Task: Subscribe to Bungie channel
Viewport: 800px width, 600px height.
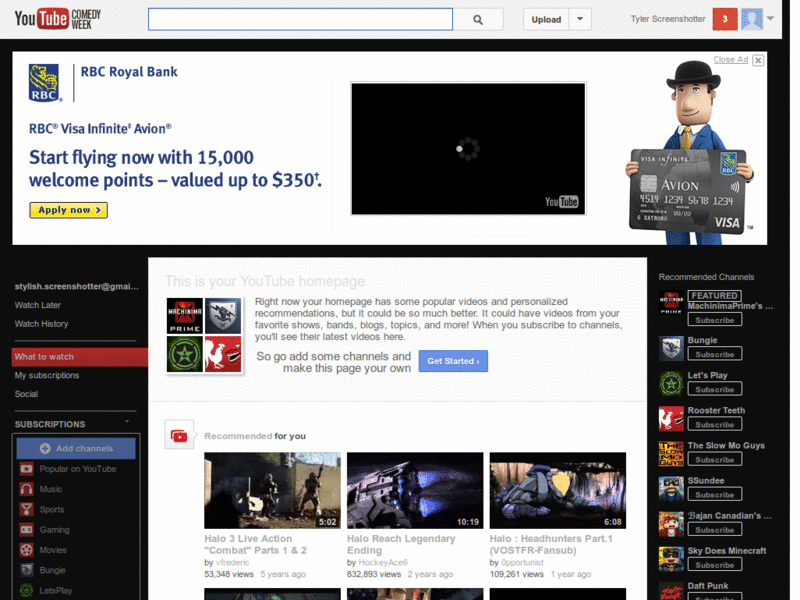Action: [x=714, y=354]
